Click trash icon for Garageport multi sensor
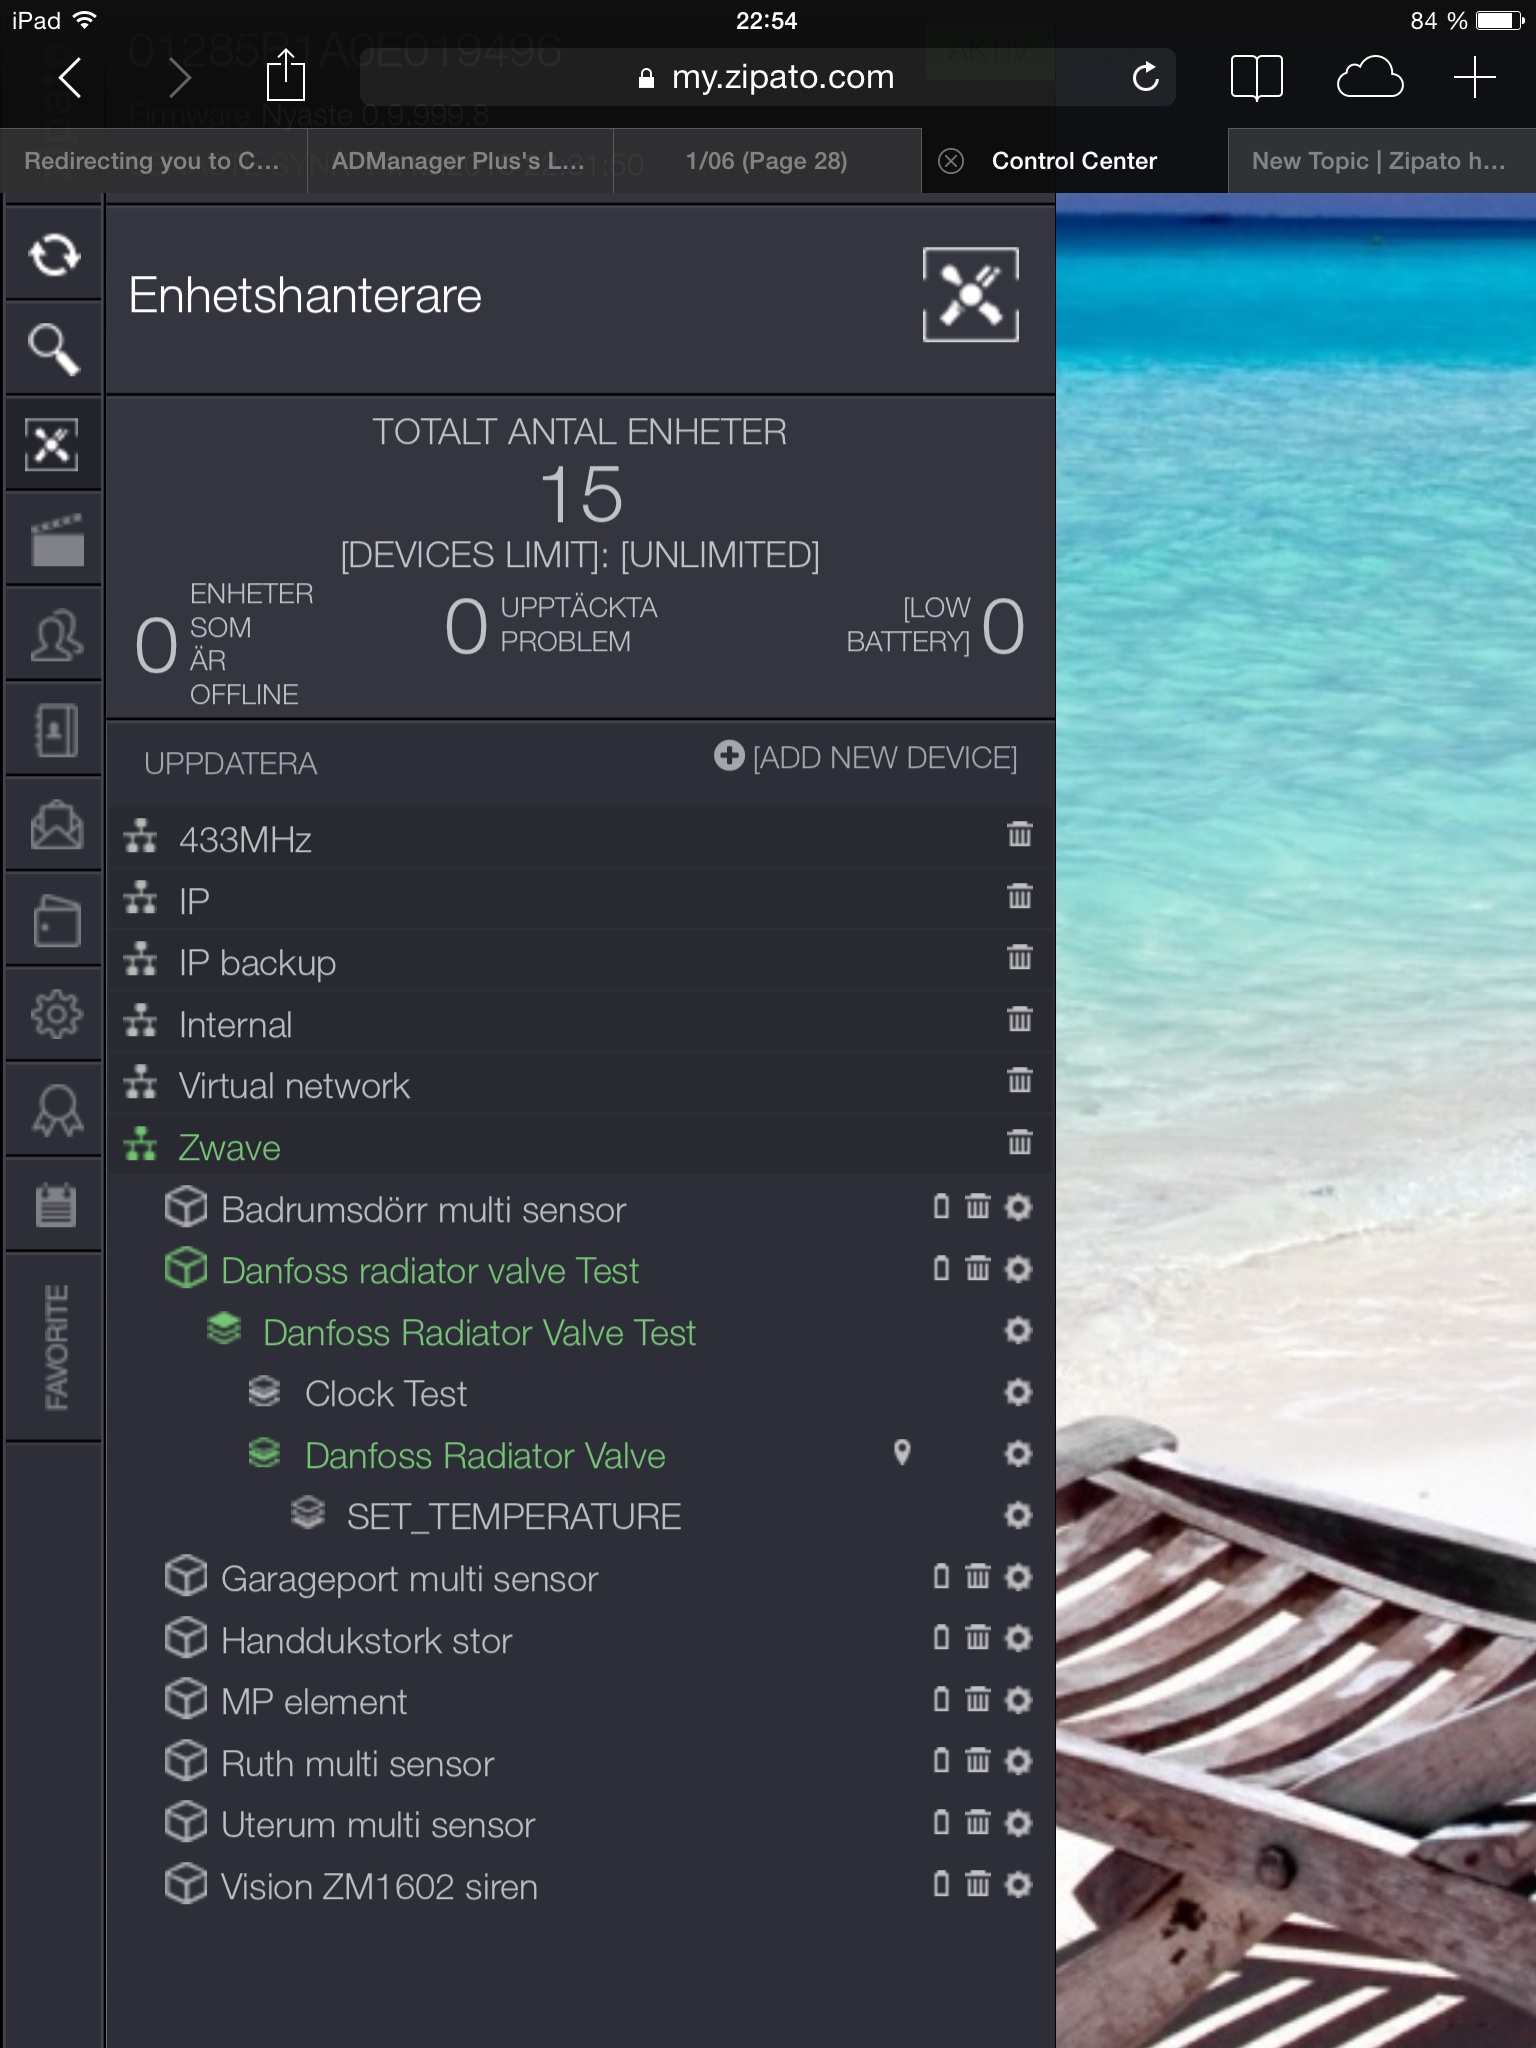Image resolution: width=1536 pixels, height=2048 pixels. point(978,1577)
